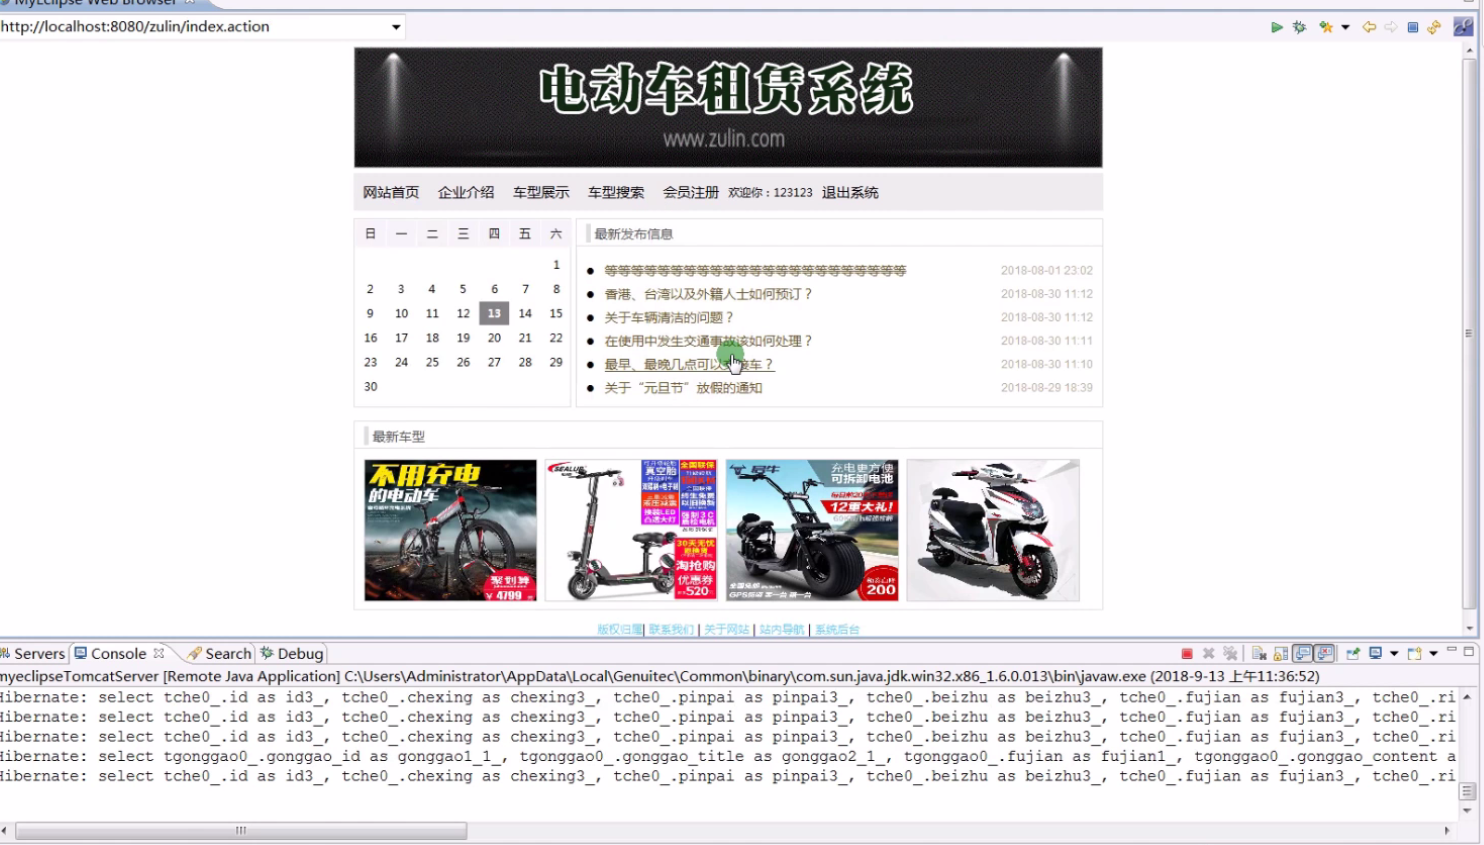Select day 30 in the calendar
The height and width of the screenshot is (845, 1484).
tap(371, 387)
